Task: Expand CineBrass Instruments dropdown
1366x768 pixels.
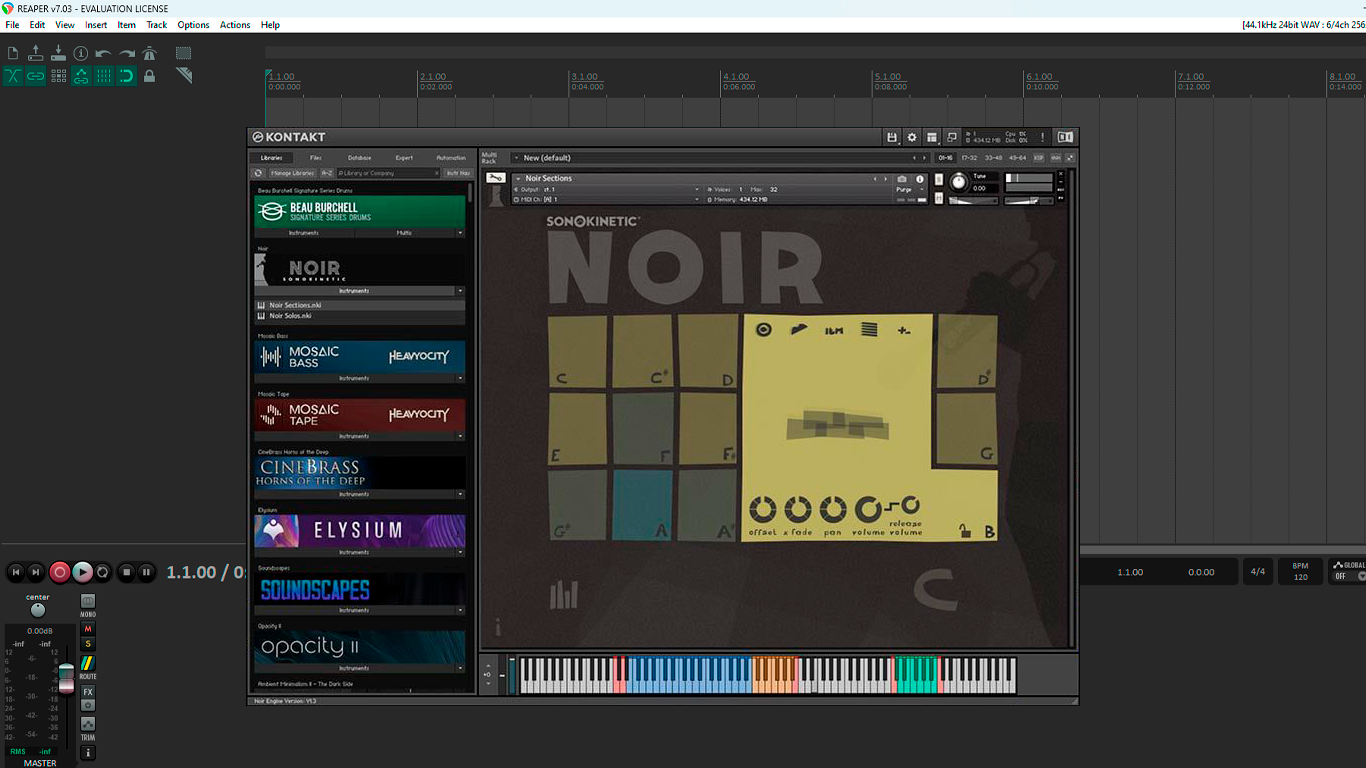Action: (460, 494)
